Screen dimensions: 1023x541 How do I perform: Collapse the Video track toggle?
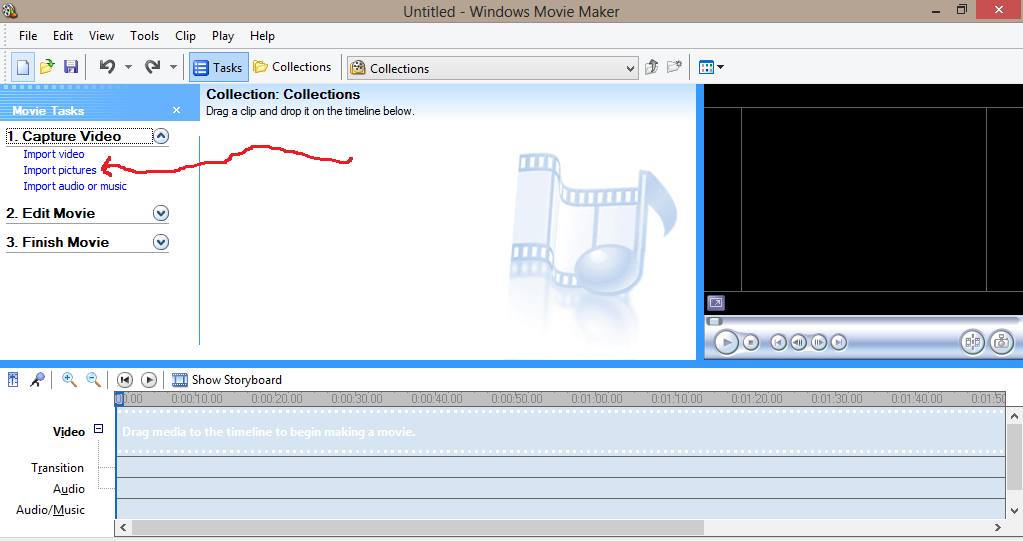coord(99,429)
